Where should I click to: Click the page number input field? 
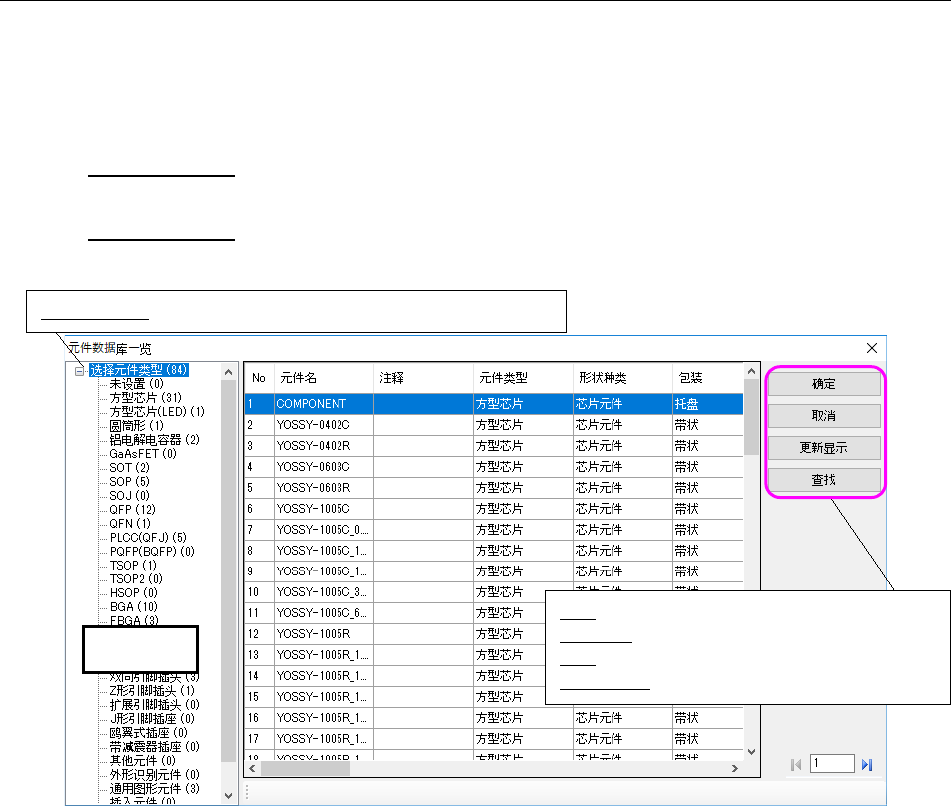coord(832,764)
